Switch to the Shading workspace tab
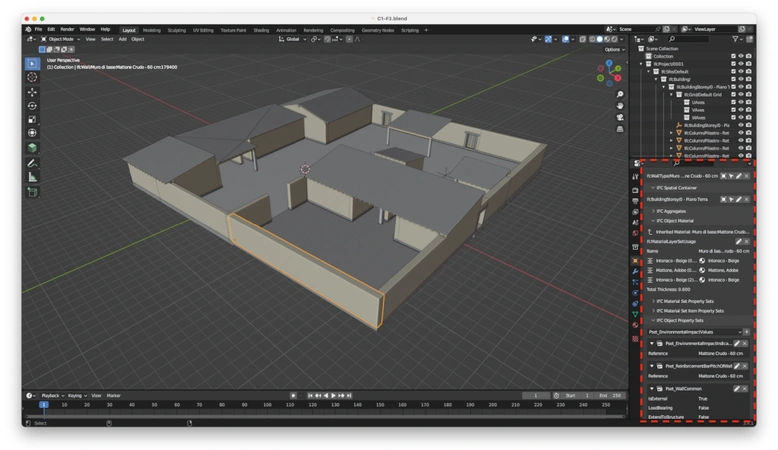Viewport: 778px width, 450px height. pyautogui.click(x=261, y=30)
